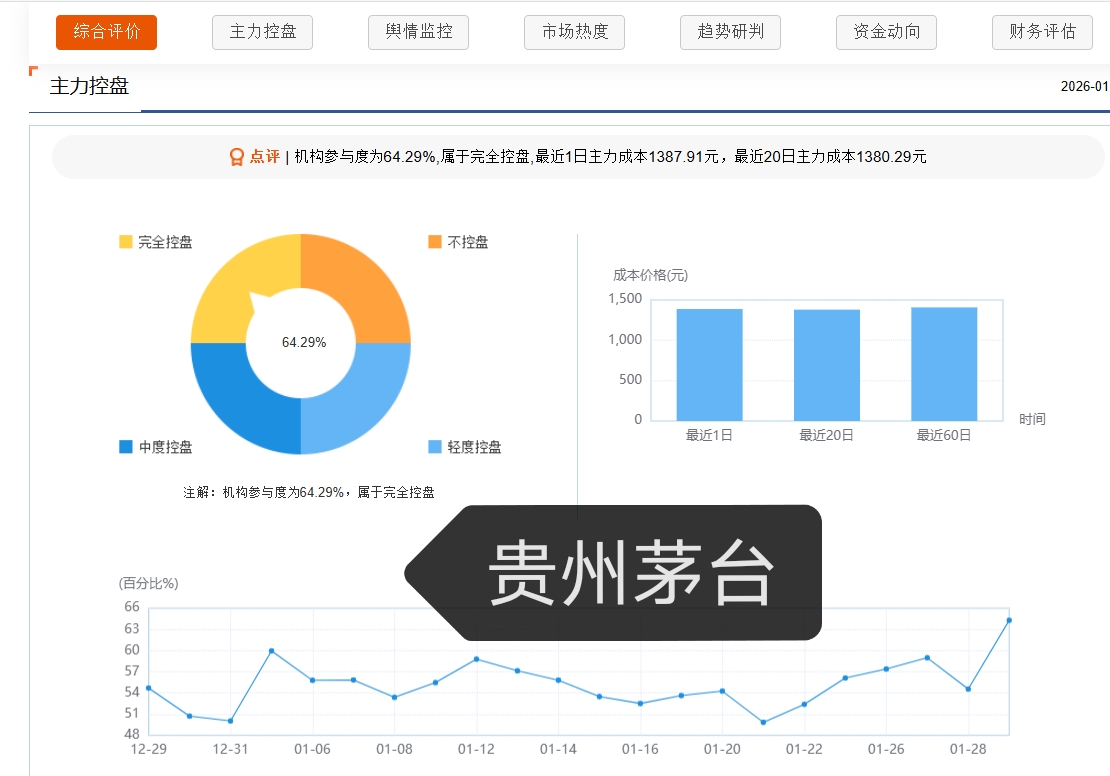Click the 成本价格(元) axis label
The image size is (1110, 776).
click(651, 275)
